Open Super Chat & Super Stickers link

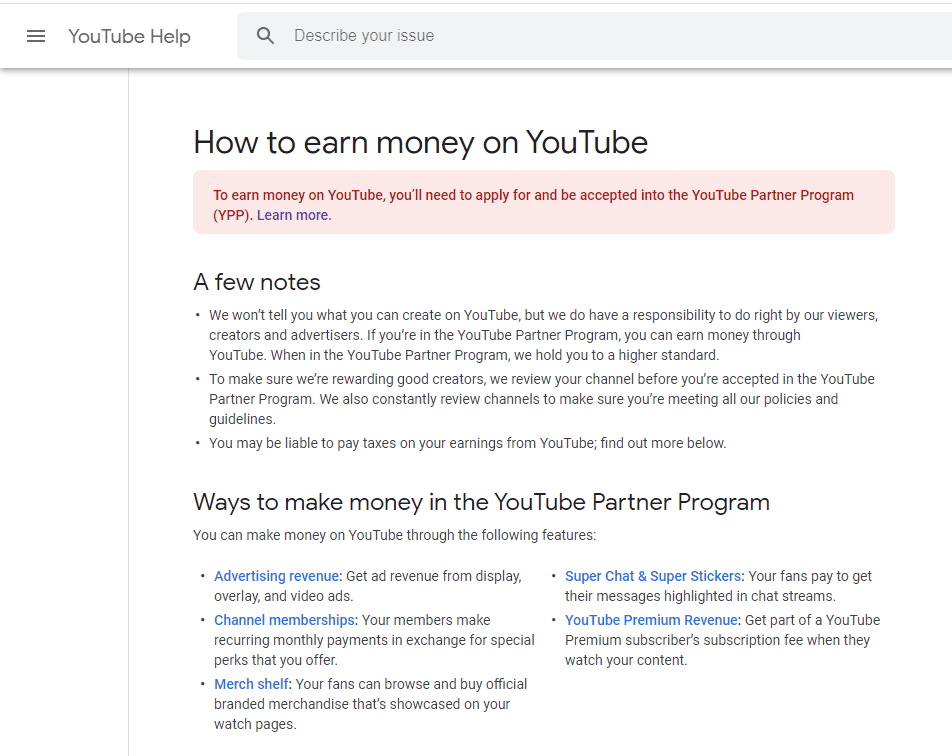(653, 576)
